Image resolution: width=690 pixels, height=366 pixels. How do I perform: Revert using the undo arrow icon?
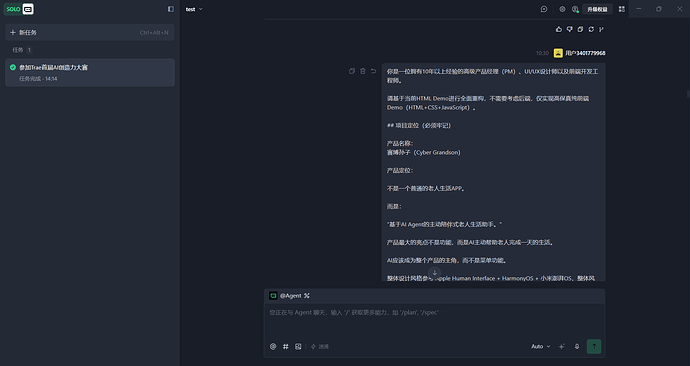tap(373, 71)
